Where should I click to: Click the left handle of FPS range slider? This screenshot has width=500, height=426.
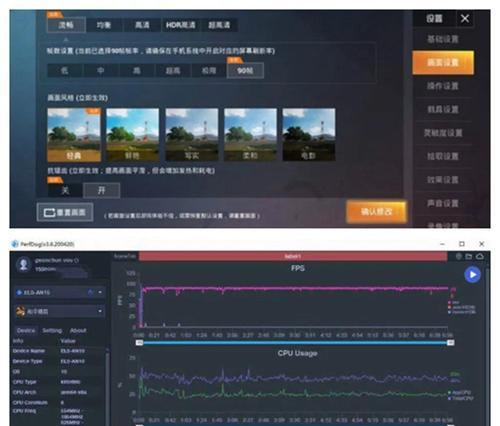tap(139, 343)
